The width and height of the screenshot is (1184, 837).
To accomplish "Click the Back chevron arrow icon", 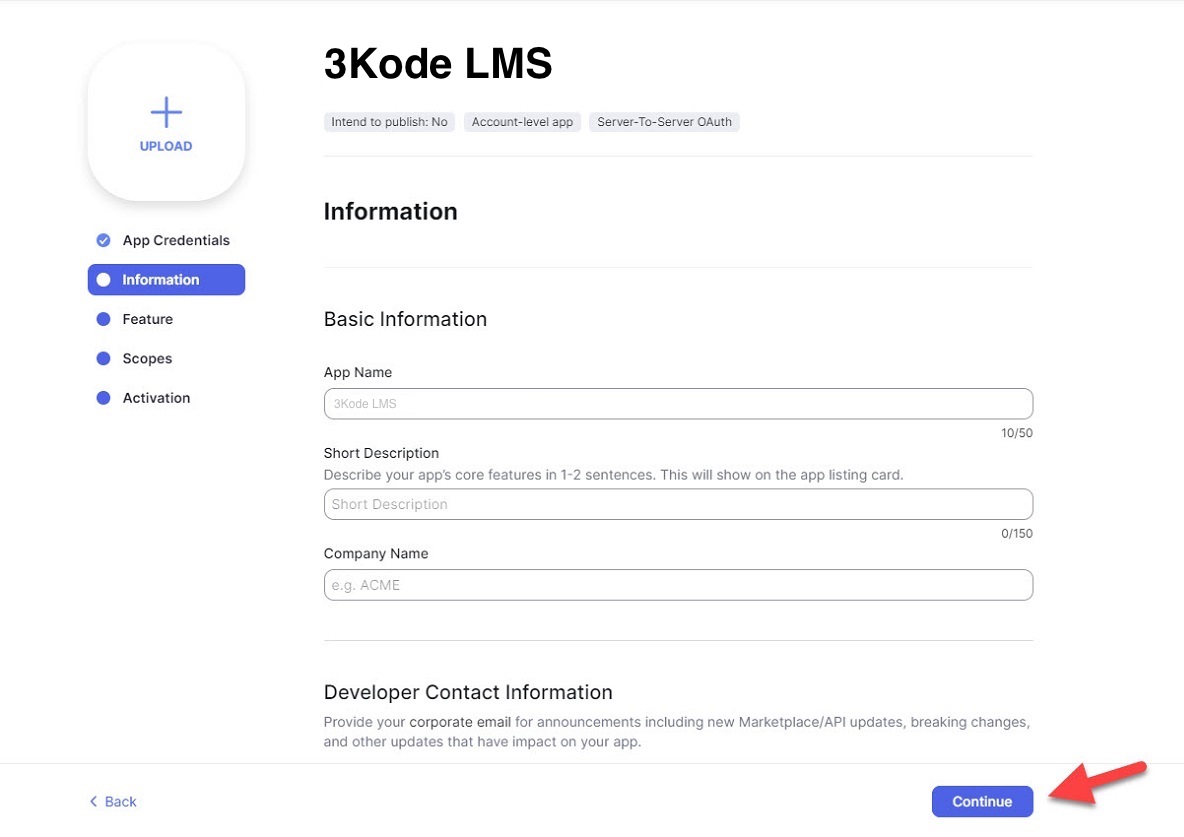I will (94, 801).
